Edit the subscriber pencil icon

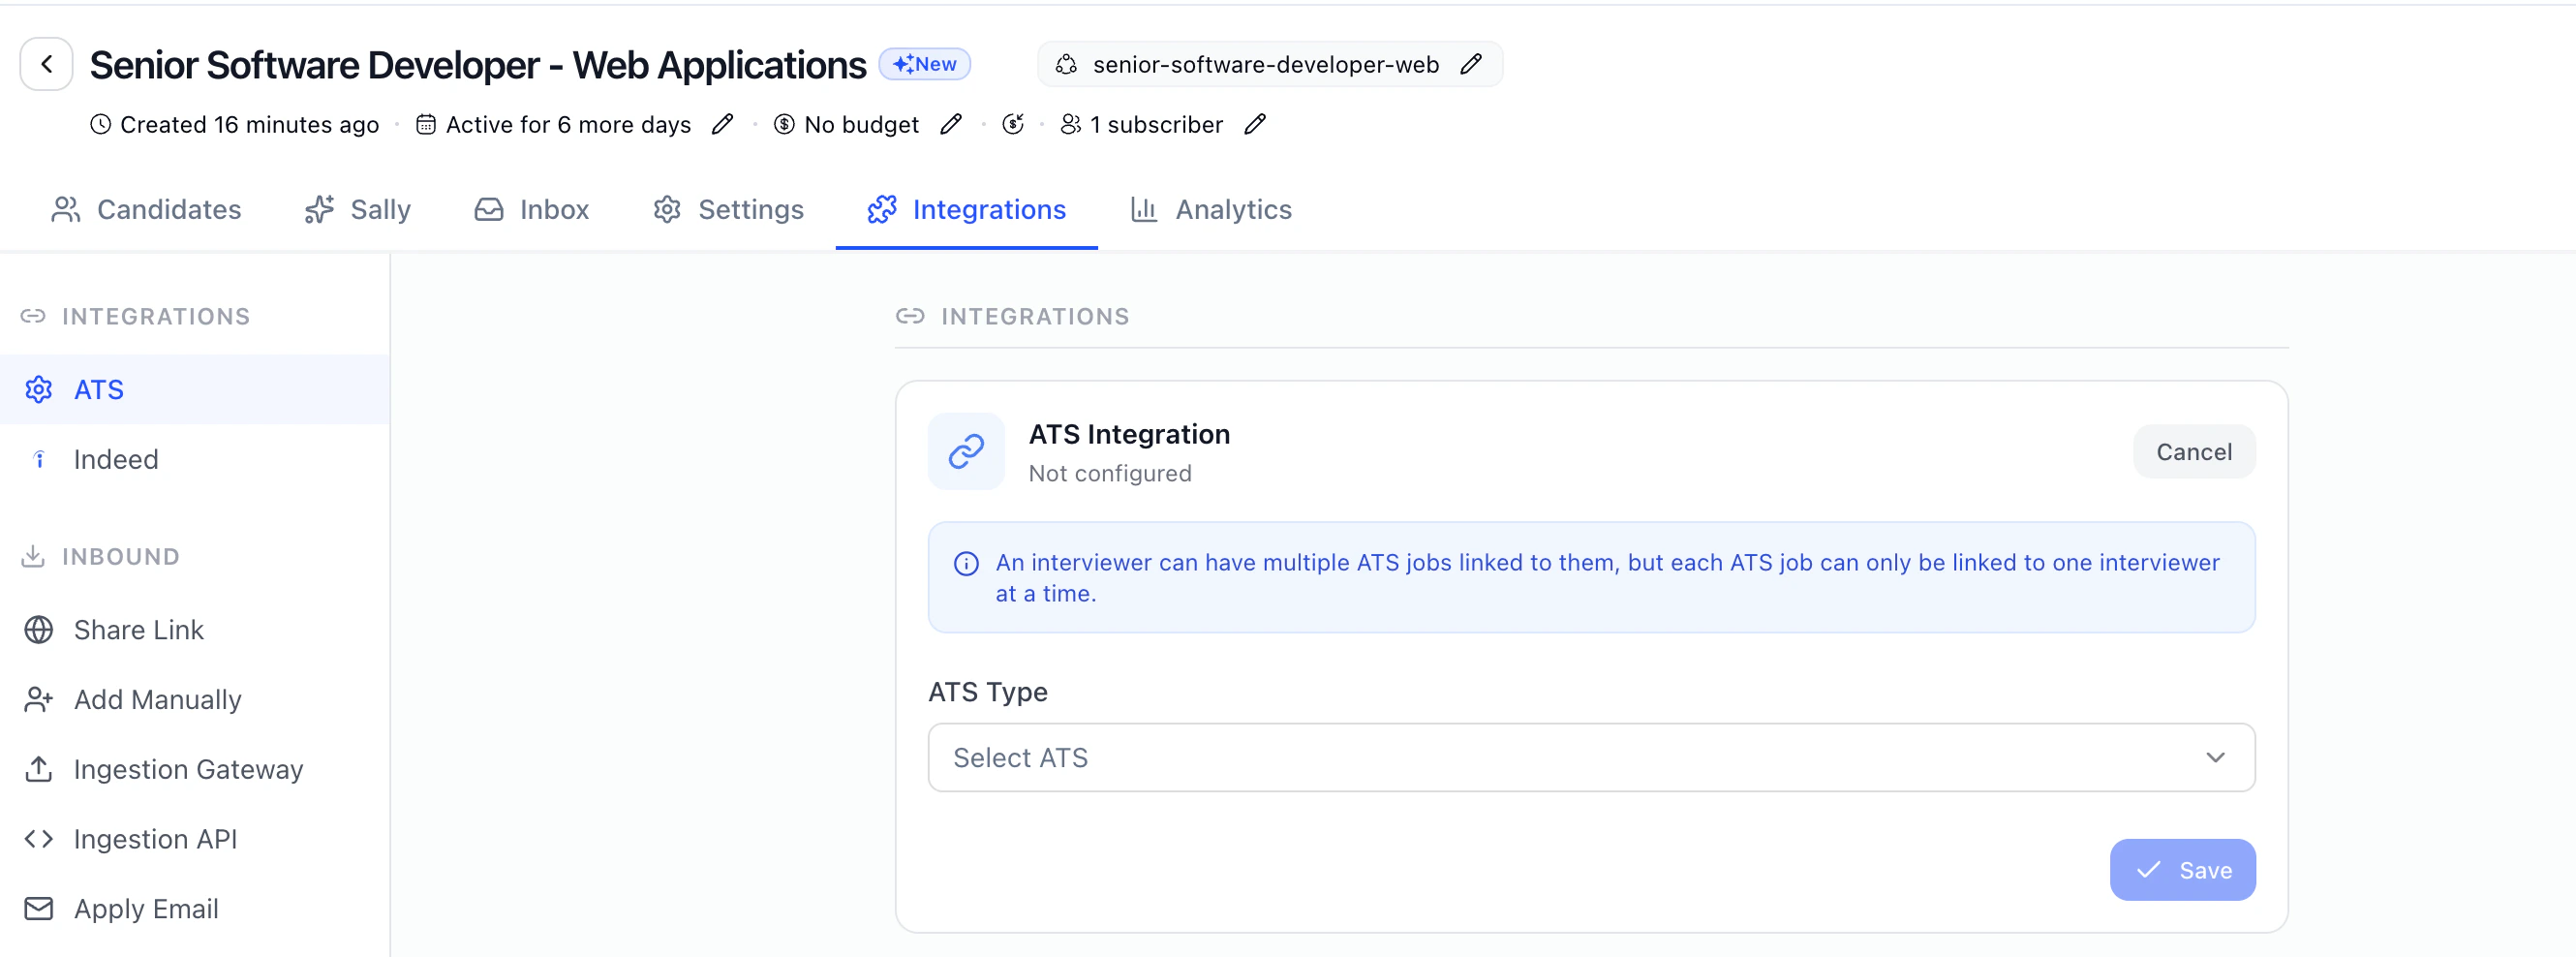[1255, 124]
